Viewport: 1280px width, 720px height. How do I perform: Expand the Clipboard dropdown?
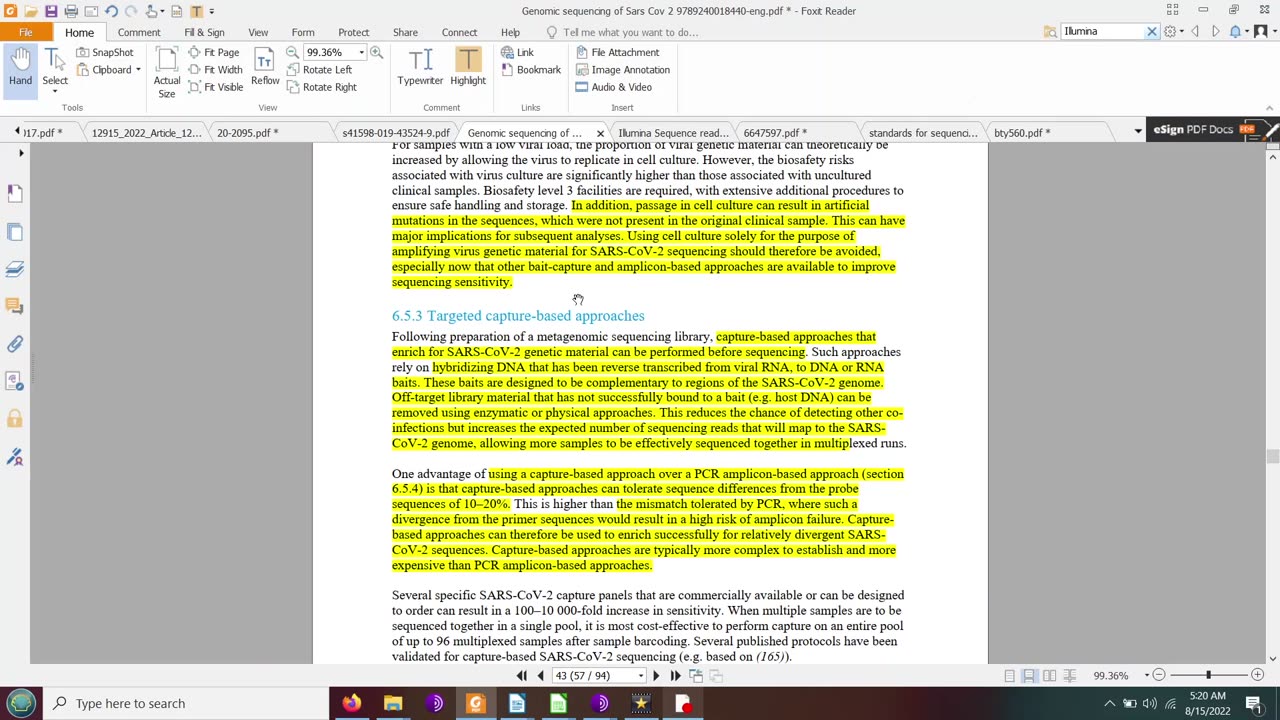pos(138,70)
